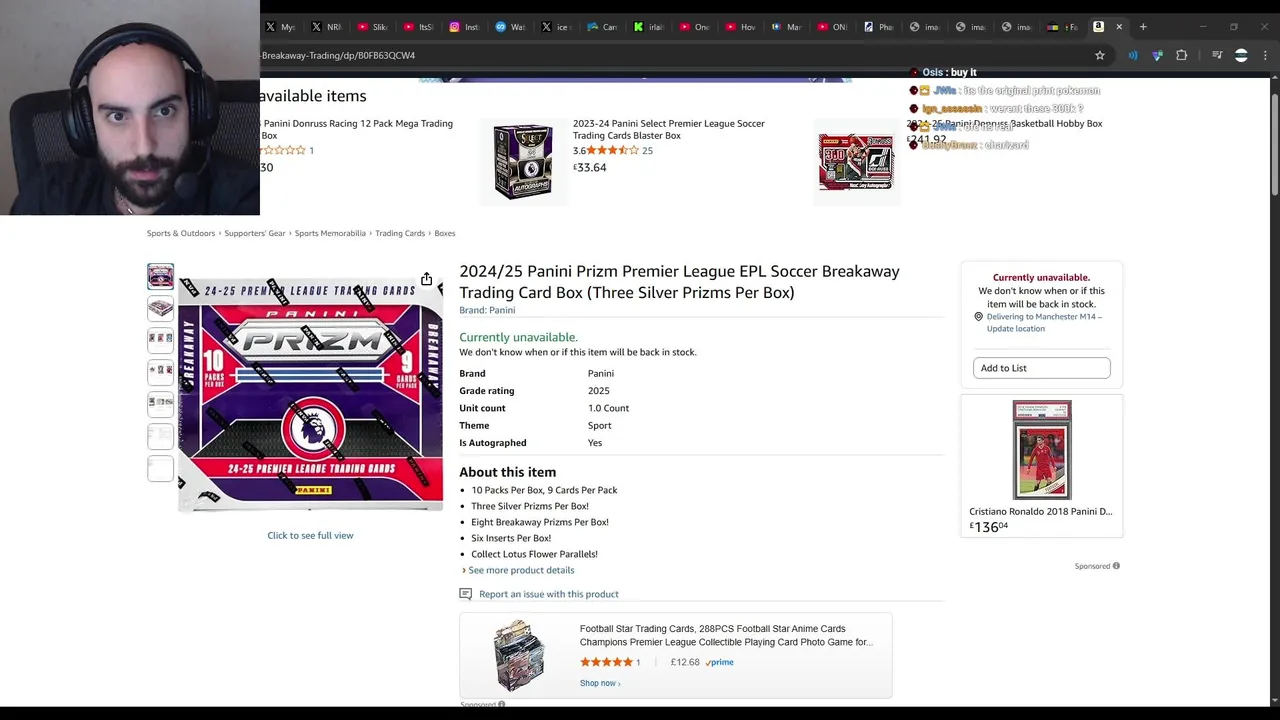Click the report issue speech bubble icon
The height and width of the screenshot is (720, 1280).
pyautogui.click(x=465, y=594)
